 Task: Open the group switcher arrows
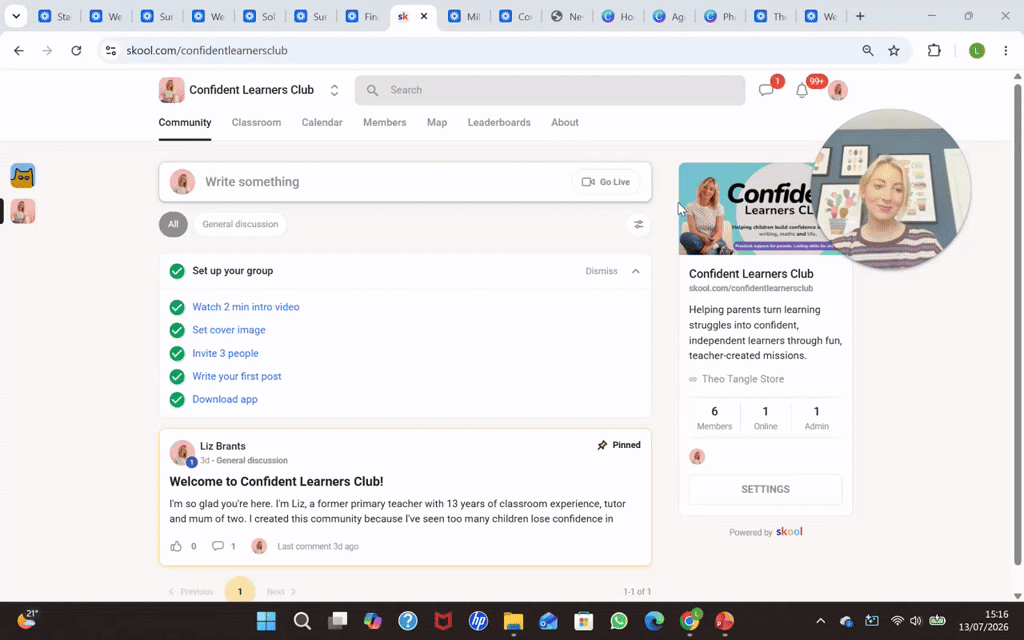tap(334, 90)
